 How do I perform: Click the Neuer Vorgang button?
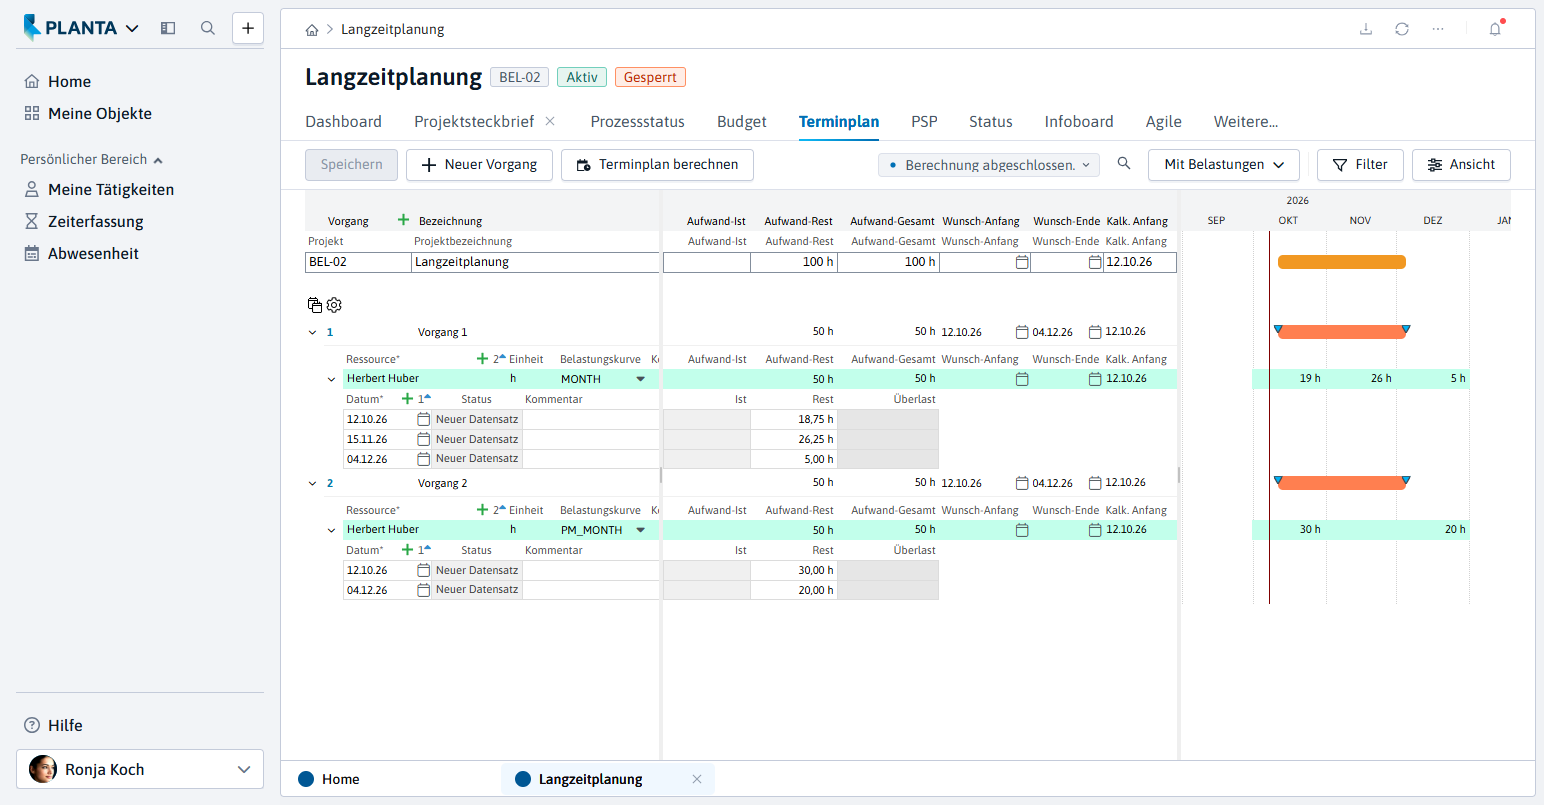(479, 165)
